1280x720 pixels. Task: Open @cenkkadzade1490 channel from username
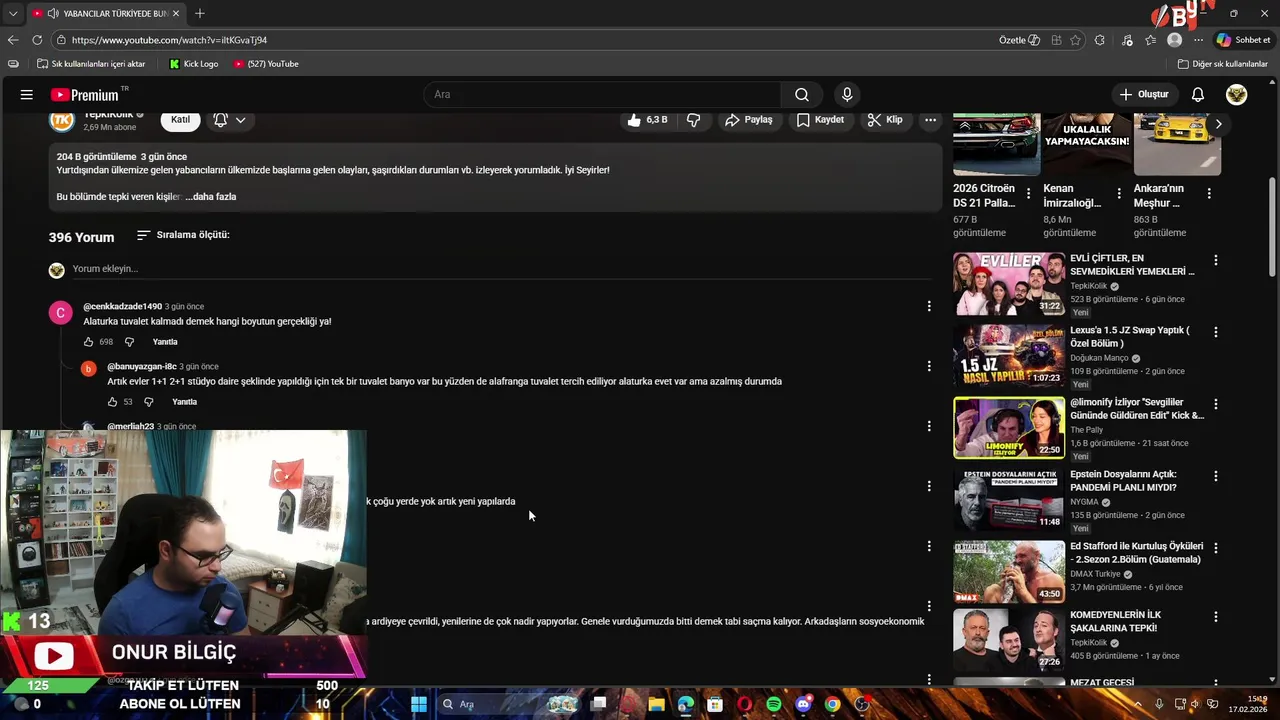pos(122,306)
